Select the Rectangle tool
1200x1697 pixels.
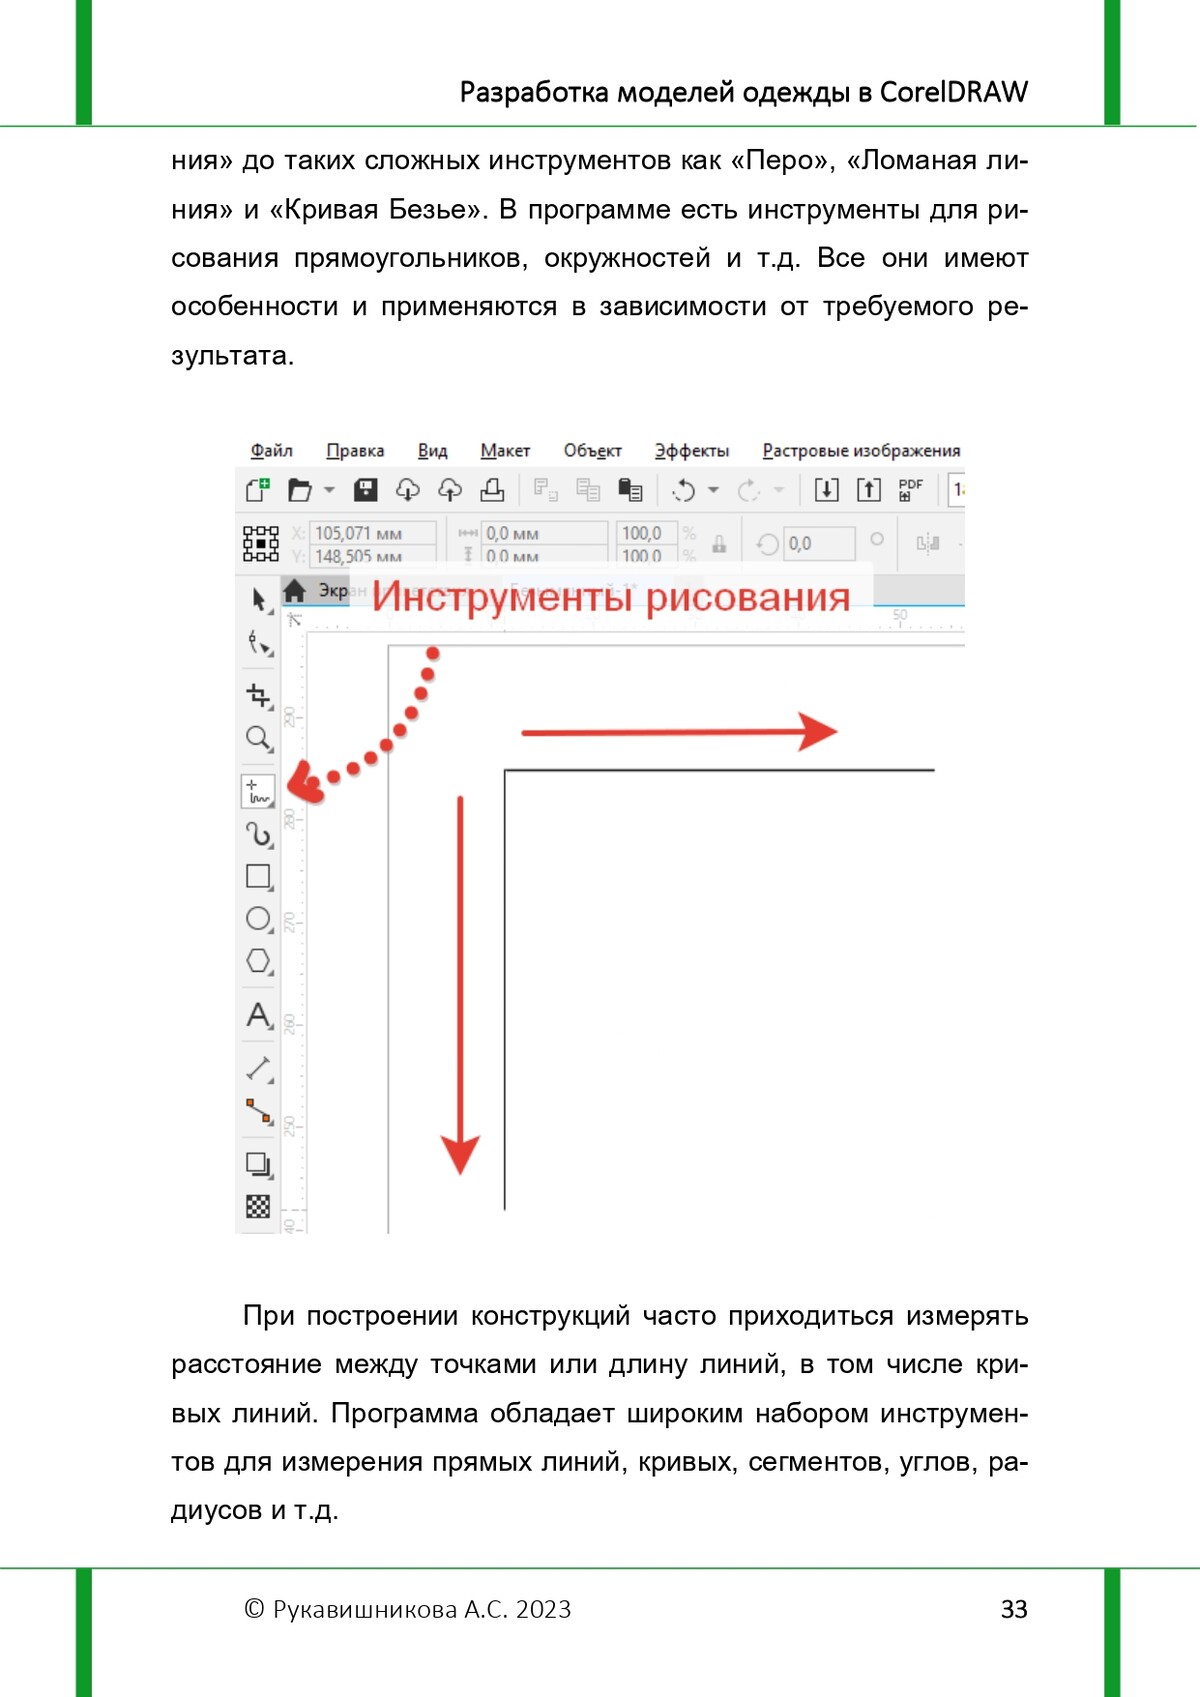coord(259,877)
